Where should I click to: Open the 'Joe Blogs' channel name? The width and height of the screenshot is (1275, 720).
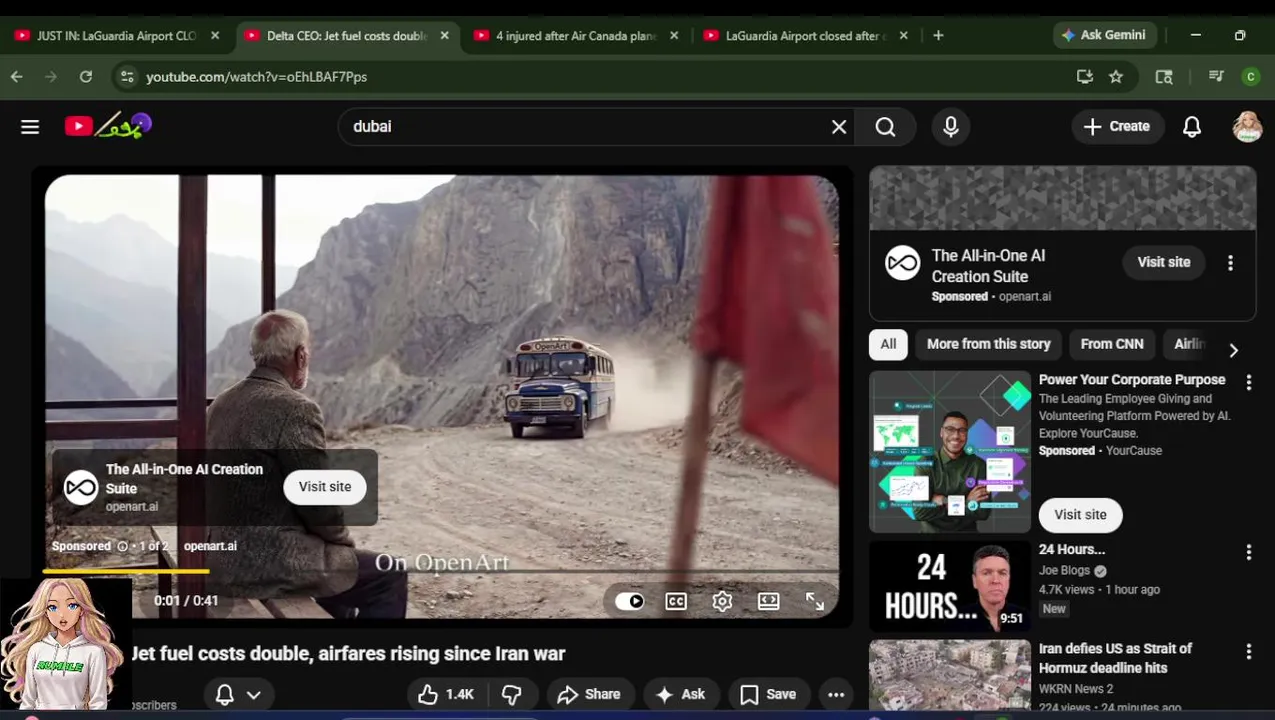point(1064,571)
